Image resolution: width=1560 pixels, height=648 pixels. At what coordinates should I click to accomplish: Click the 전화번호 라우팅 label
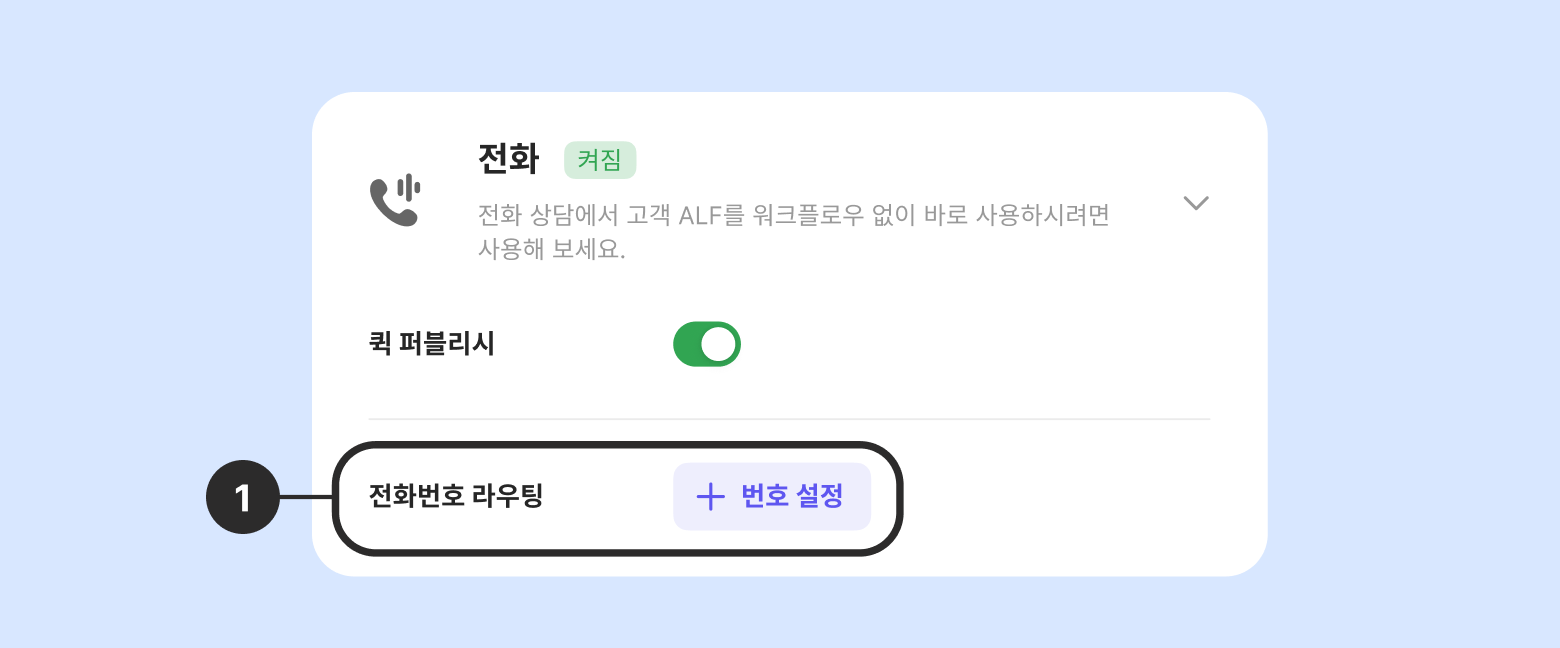(456, 496)
